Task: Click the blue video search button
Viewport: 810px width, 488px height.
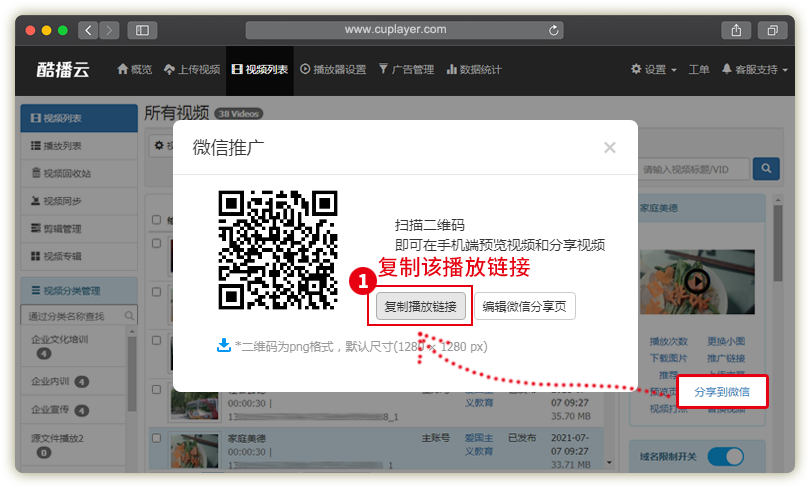Action: tap(766, 169)
